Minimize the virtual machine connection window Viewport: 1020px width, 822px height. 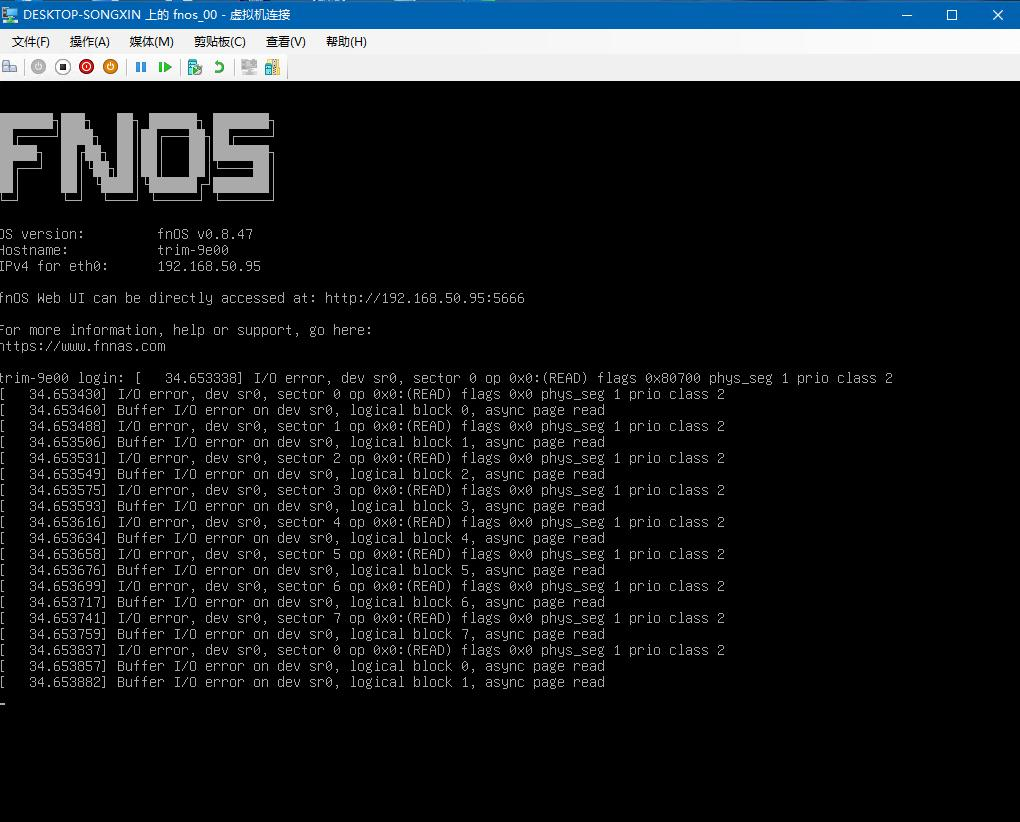pos(907,14)
